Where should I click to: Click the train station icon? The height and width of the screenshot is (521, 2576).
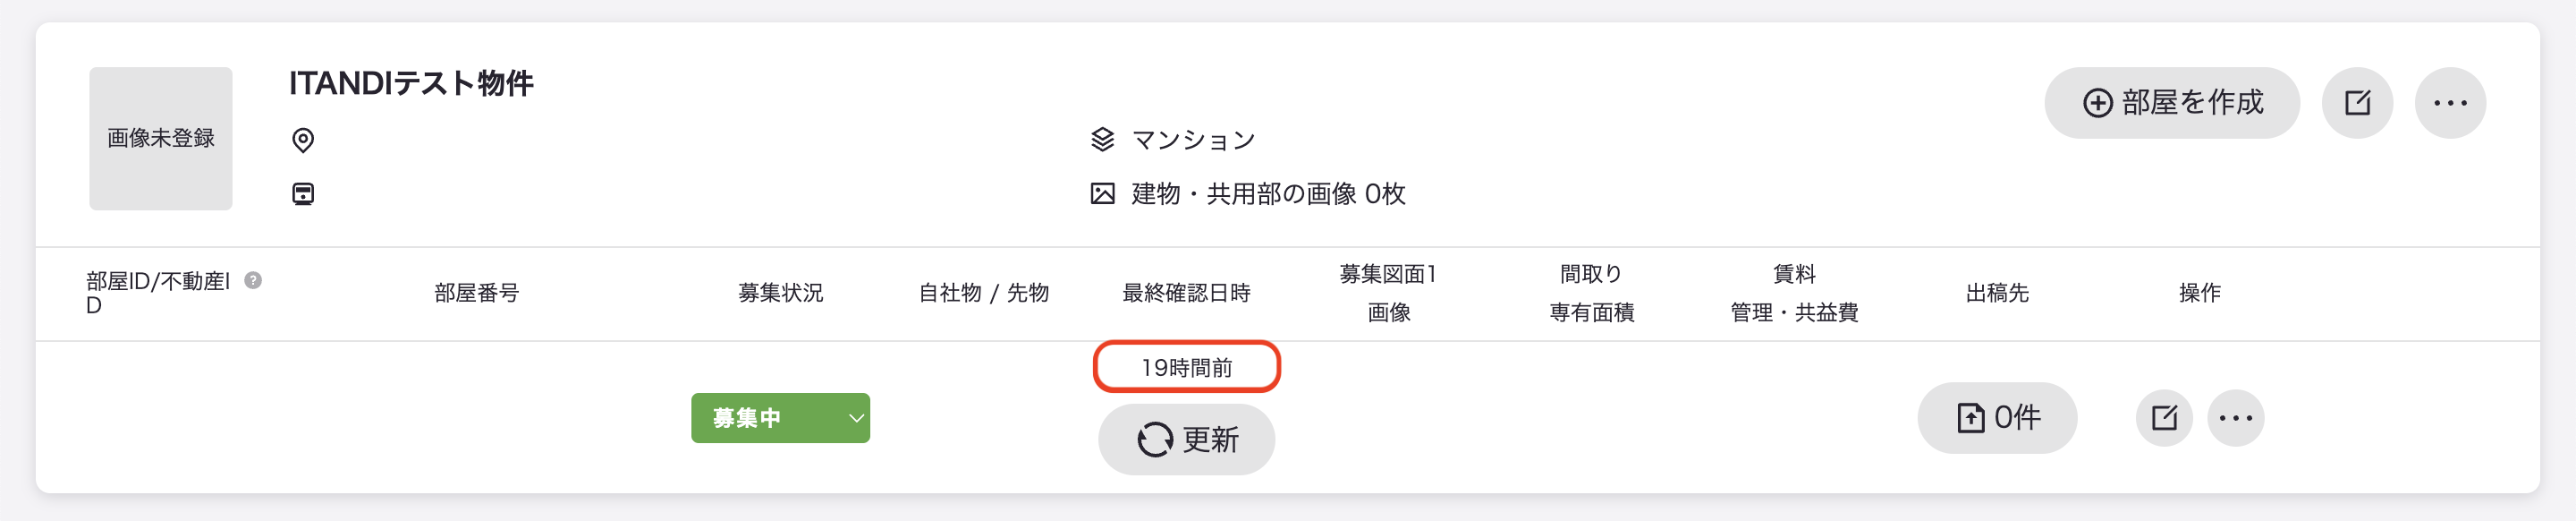pos(303,194)
